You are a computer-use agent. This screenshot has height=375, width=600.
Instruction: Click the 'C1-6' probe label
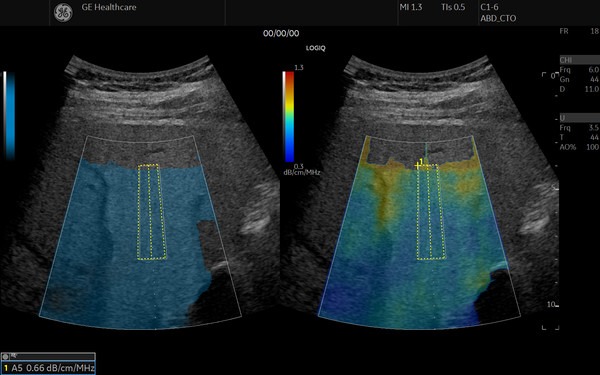[489, 7]
